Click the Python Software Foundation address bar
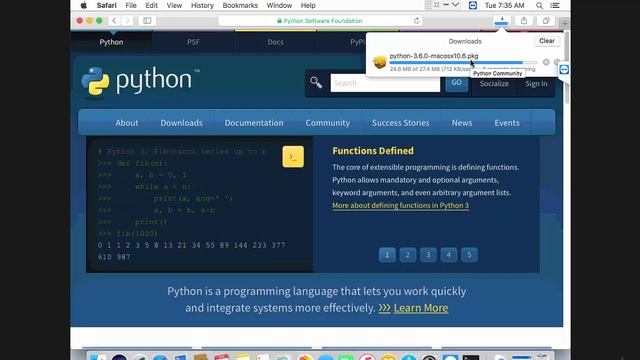The width and height of the screenshot is (640, 360). 320,20
